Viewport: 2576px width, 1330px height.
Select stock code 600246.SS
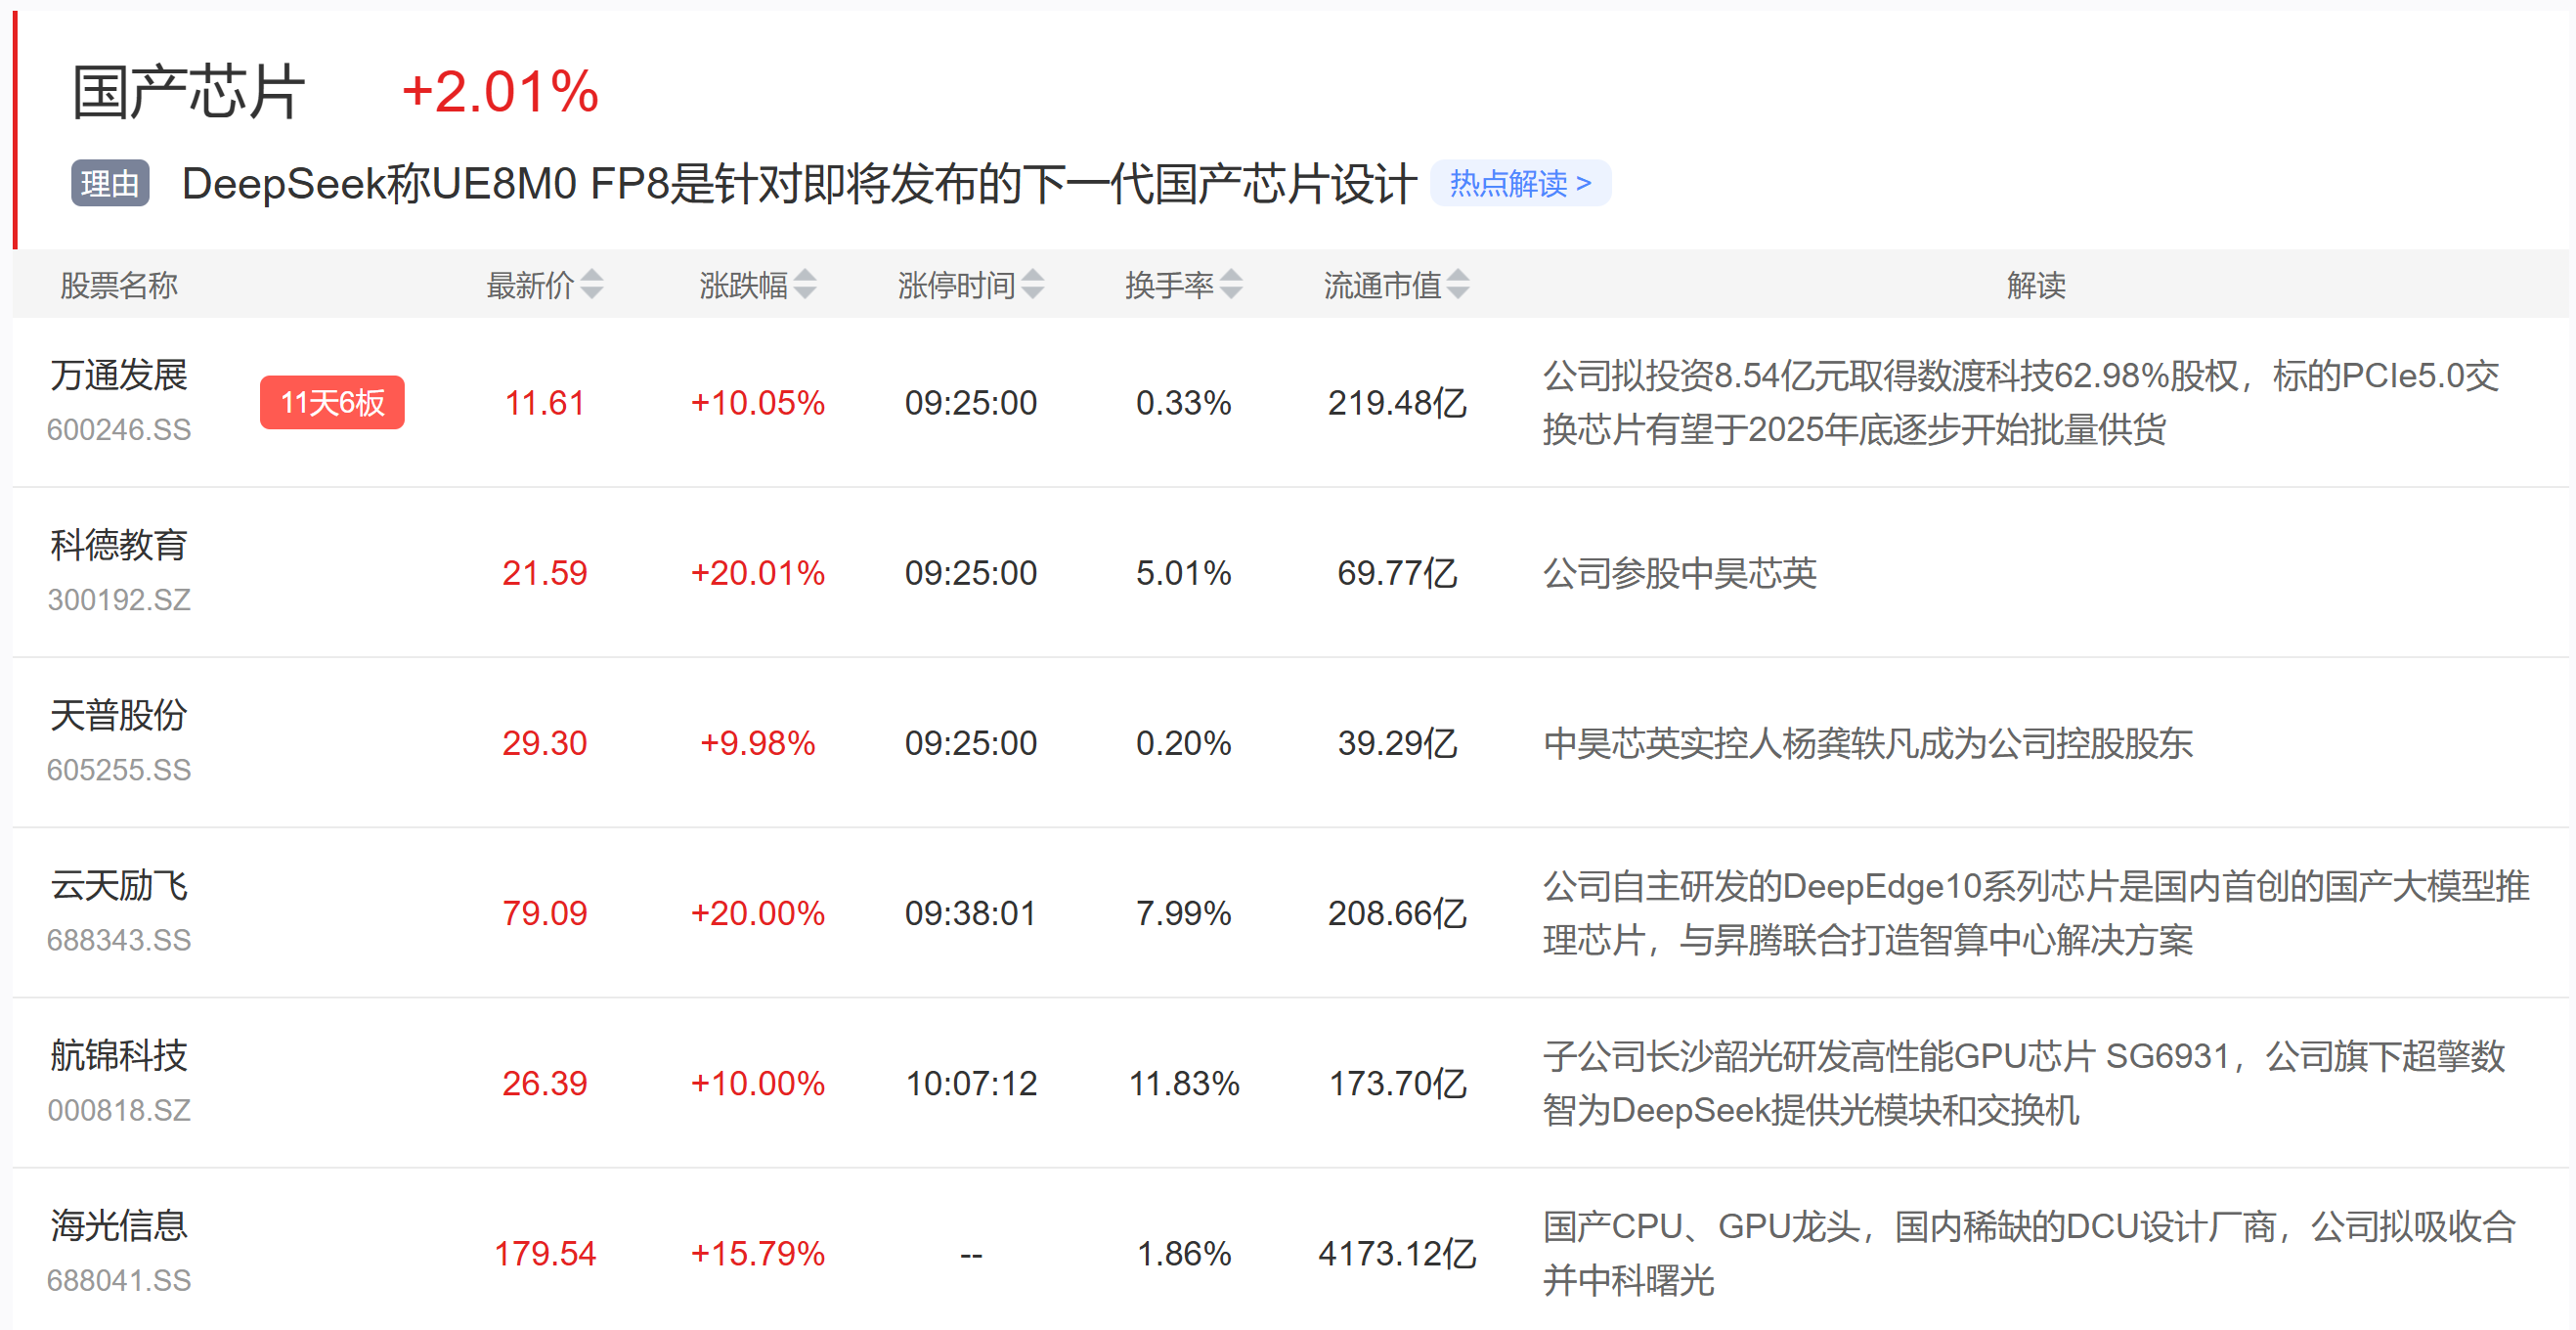tap(119, 430)
